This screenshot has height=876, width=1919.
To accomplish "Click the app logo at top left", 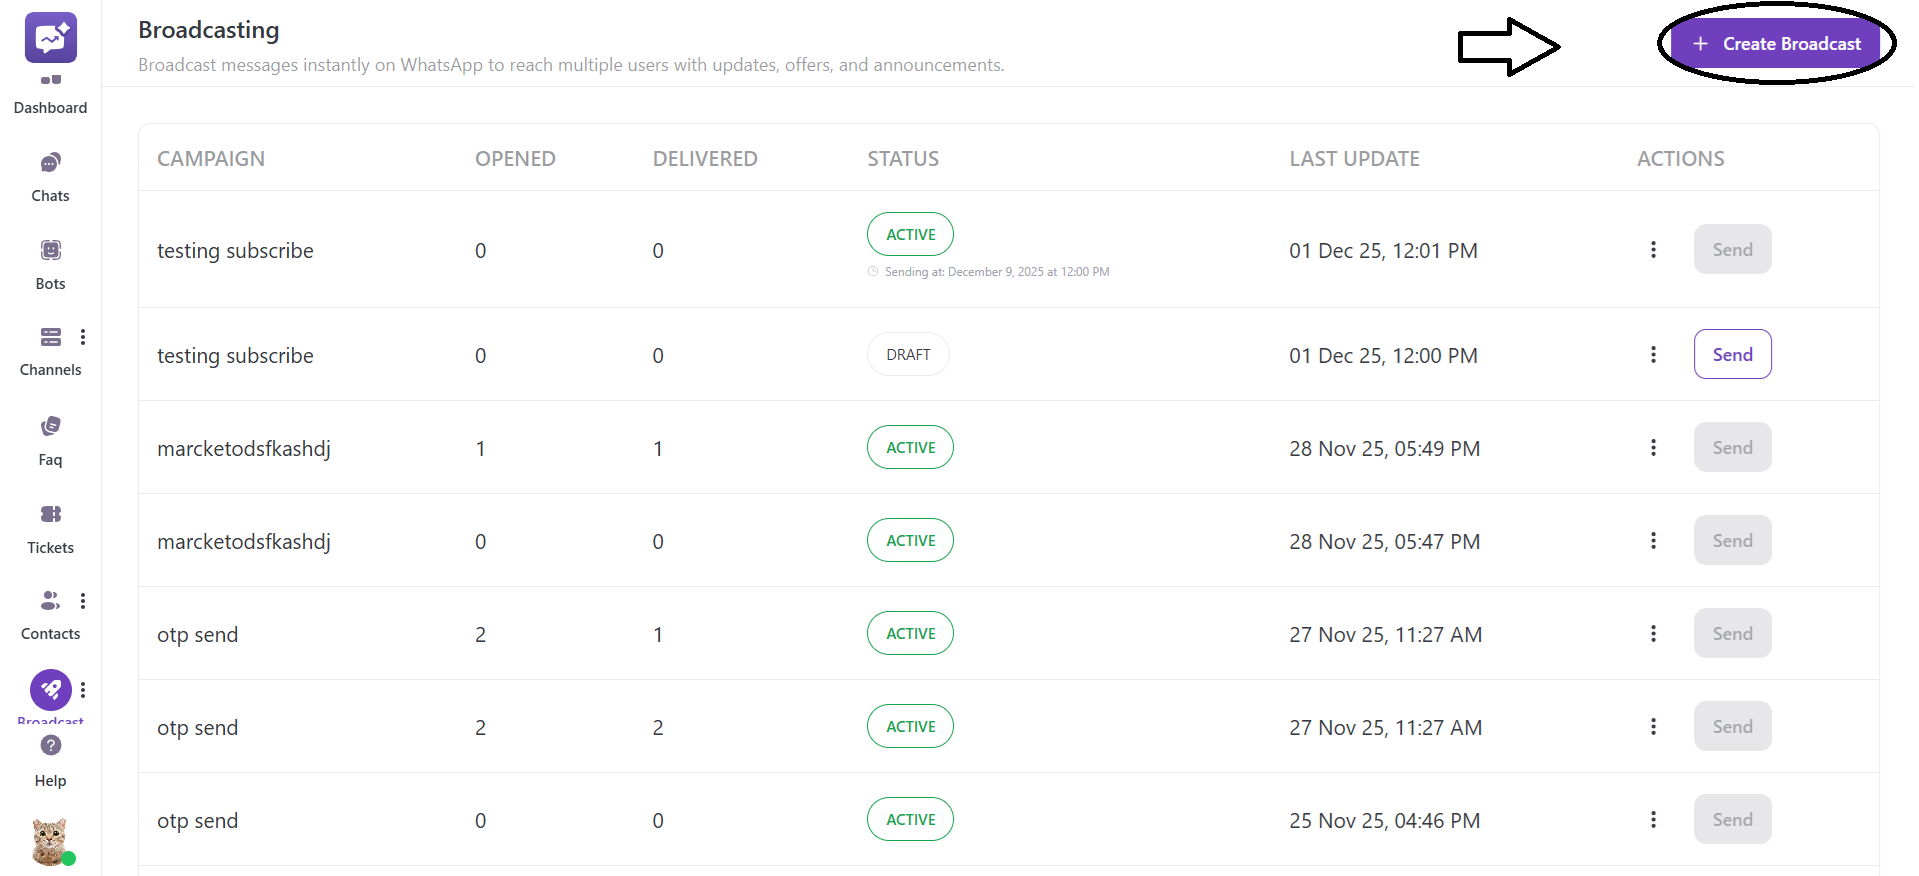I will pos(50,38).
